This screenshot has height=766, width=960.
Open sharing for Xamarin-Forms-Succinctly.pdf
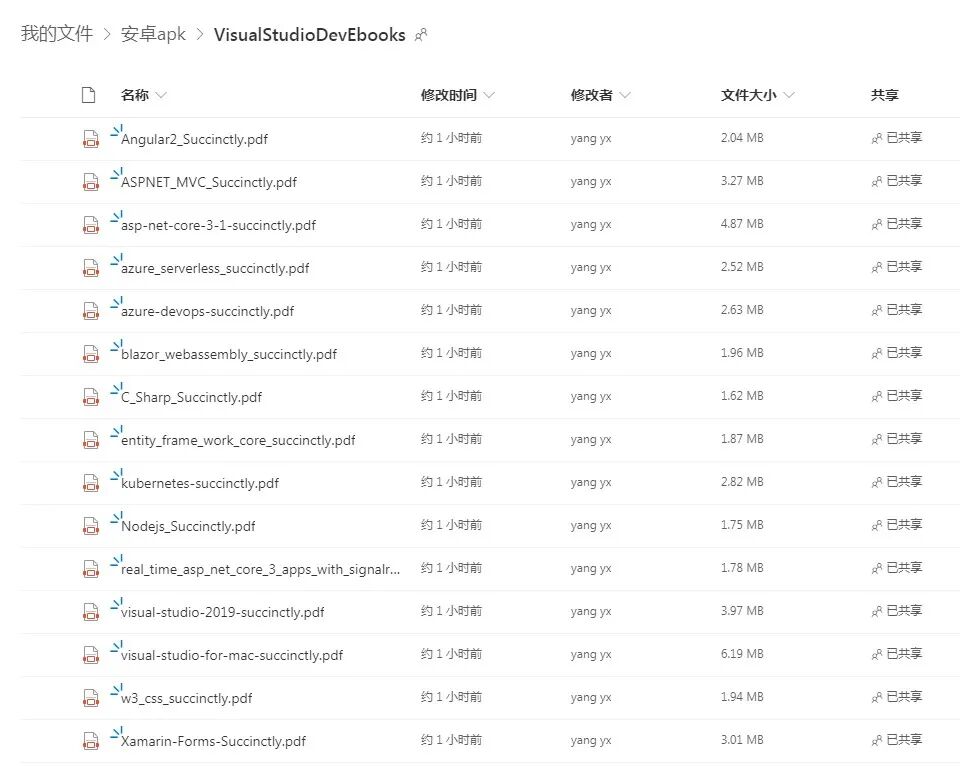tap(897, 740)
